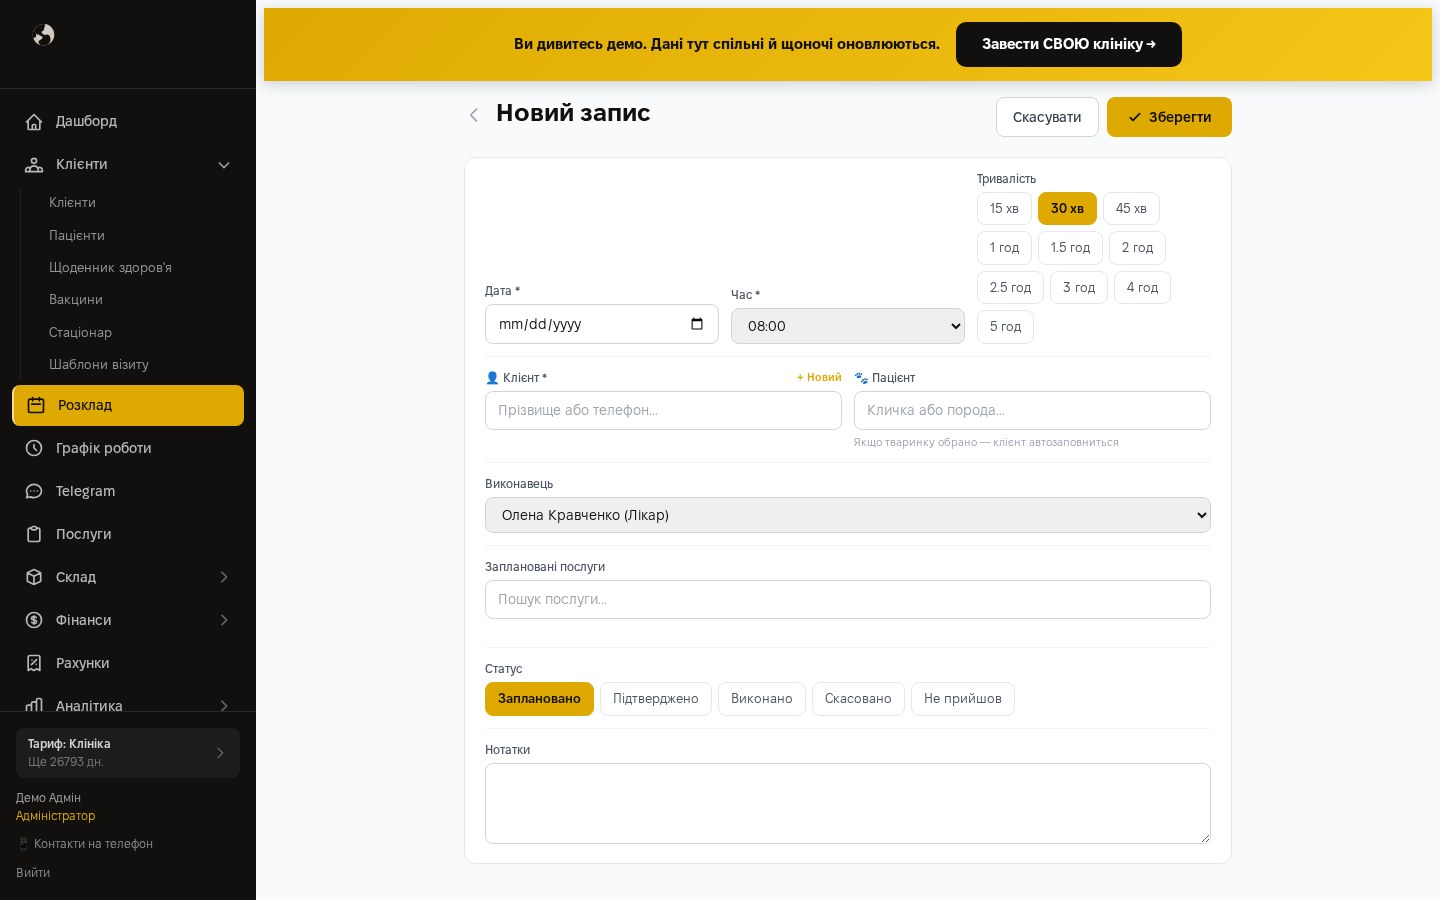Click the Зберегти button
Viewport: 1440px width, 900px height.
point(1169,117)
